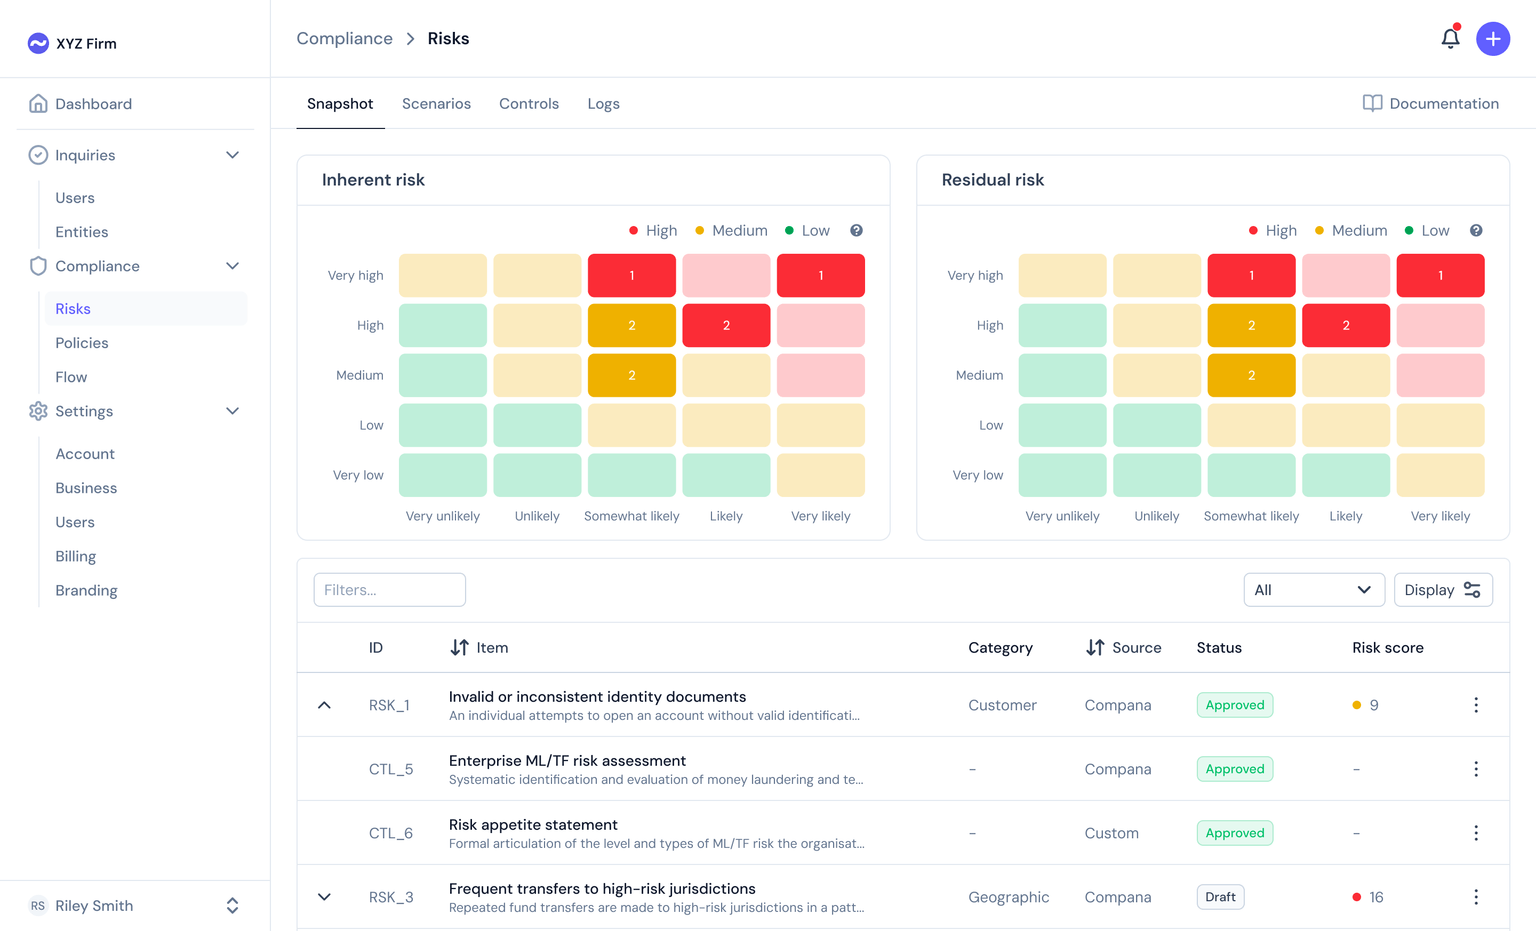1536x931 pixels.
Task: Open the Documentation book link
Action: click(x=1430, y=104)
